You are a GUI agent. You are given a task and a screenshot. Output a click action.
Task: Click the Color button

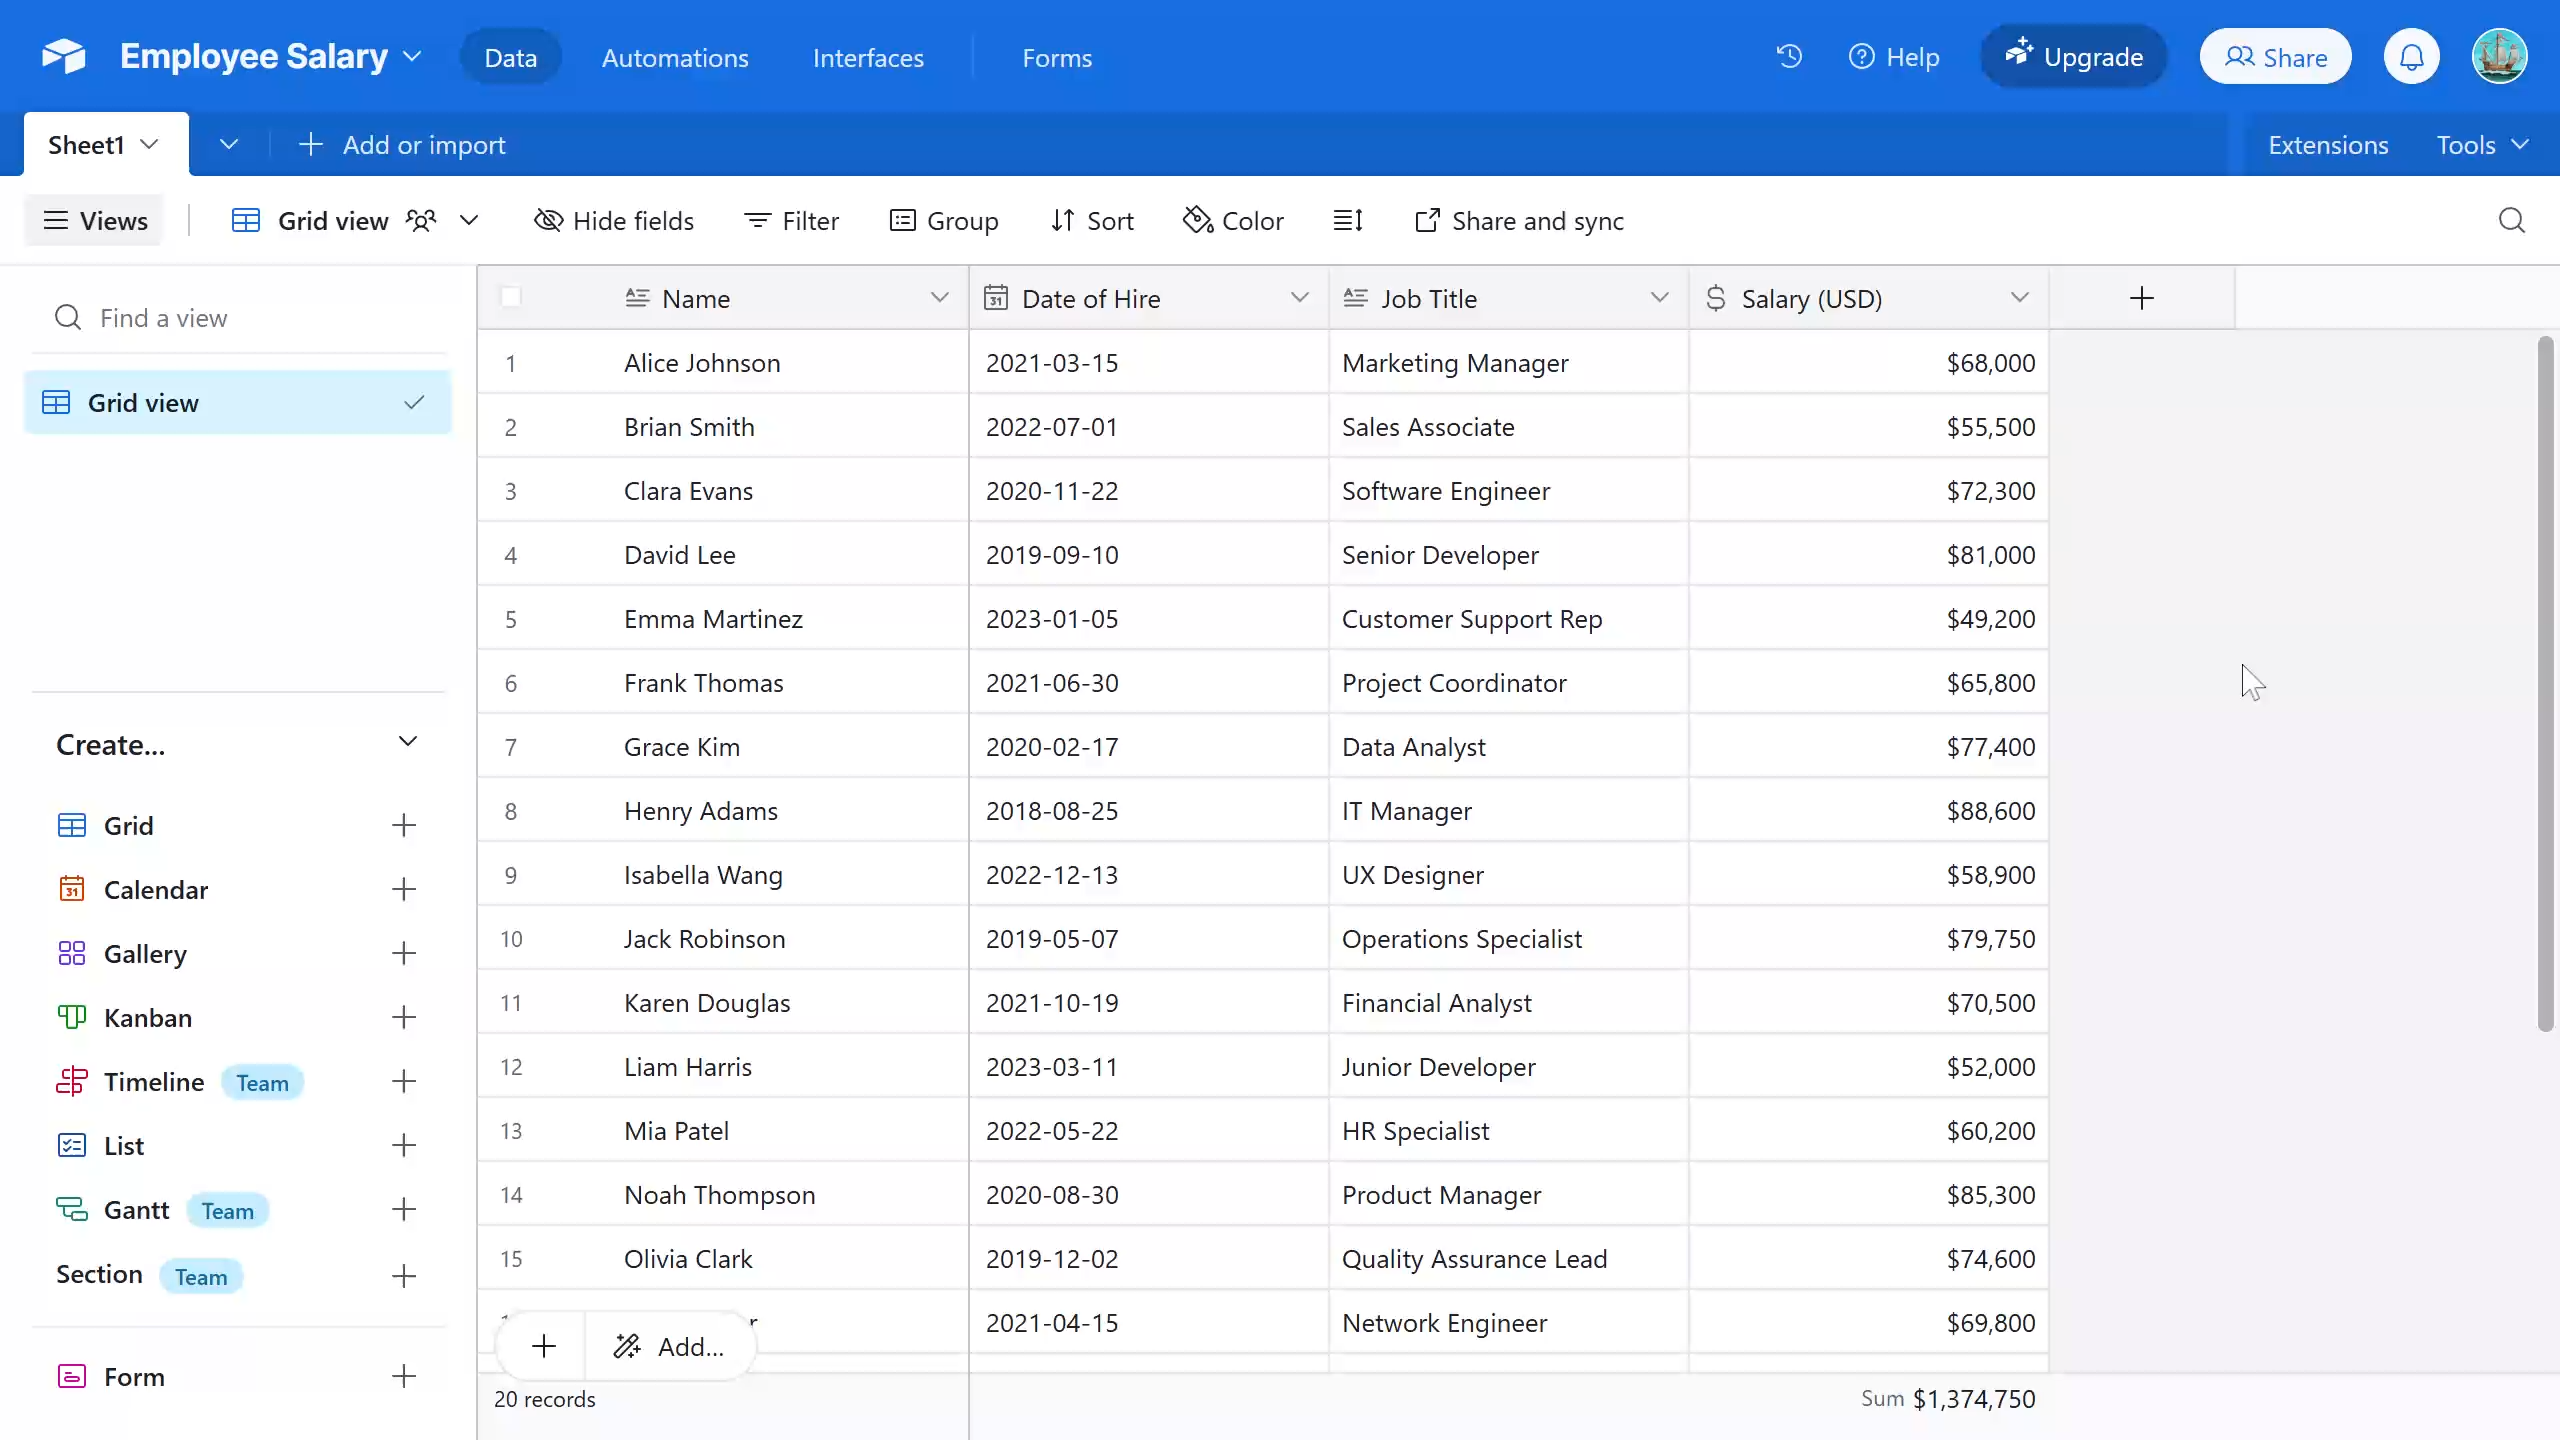coord(1233,221)
